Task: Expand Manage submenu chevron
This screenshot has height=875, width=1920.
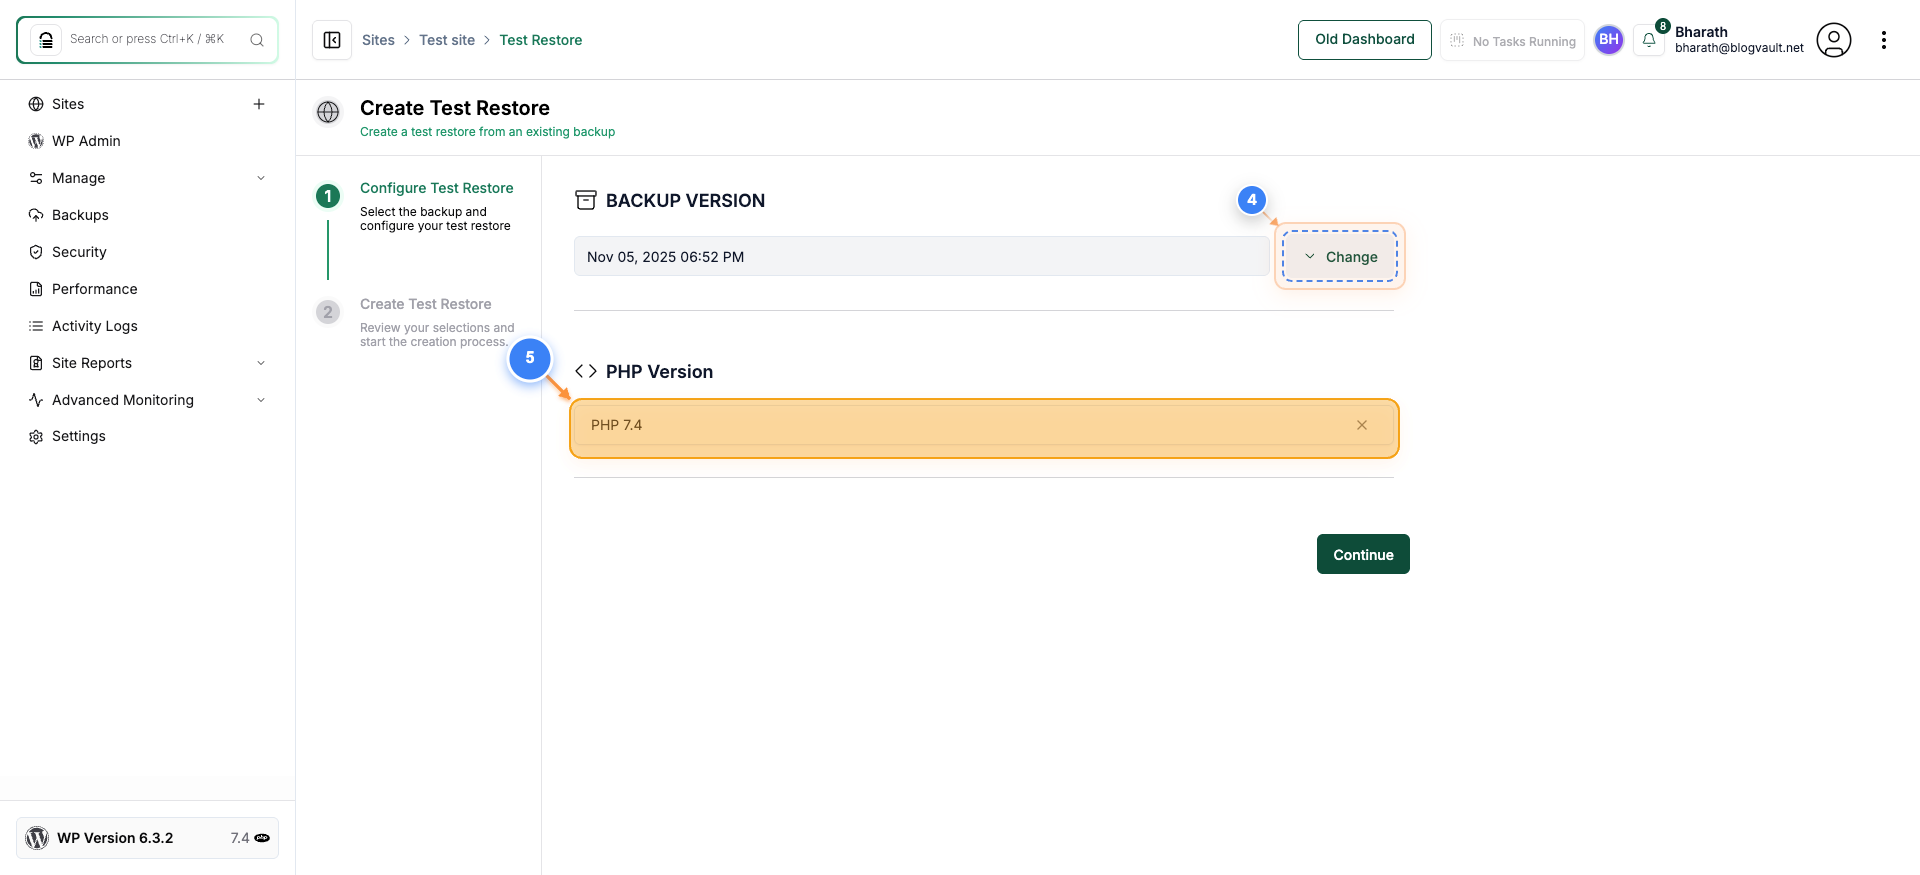Action: coord(261,178)
